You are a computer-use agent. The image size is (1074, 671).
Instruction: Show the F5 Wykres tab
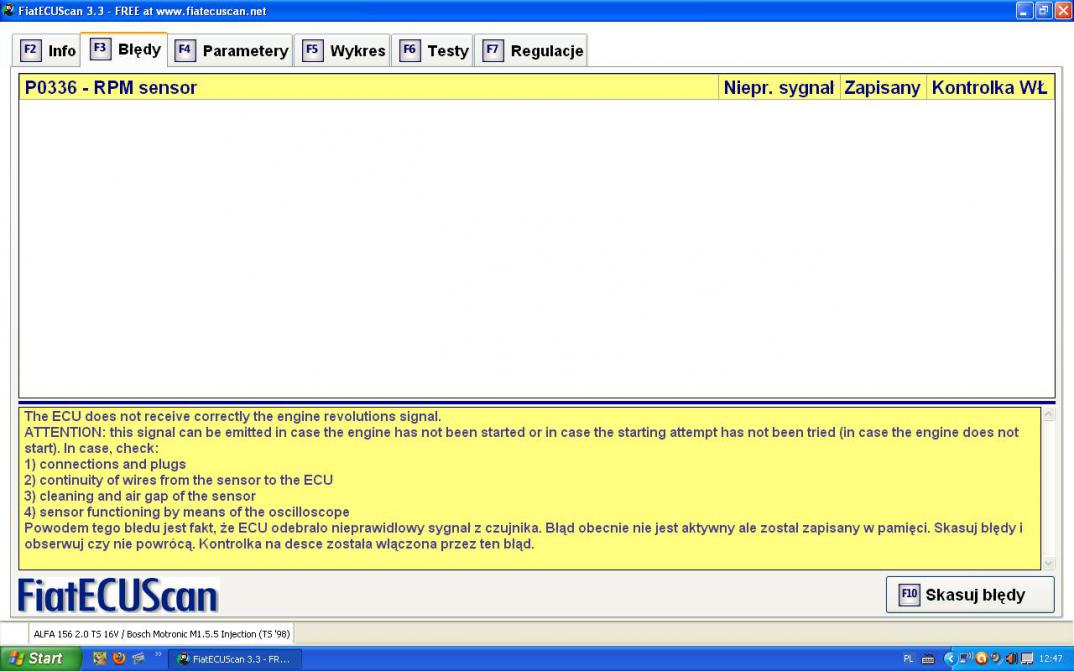click(342, 51)
